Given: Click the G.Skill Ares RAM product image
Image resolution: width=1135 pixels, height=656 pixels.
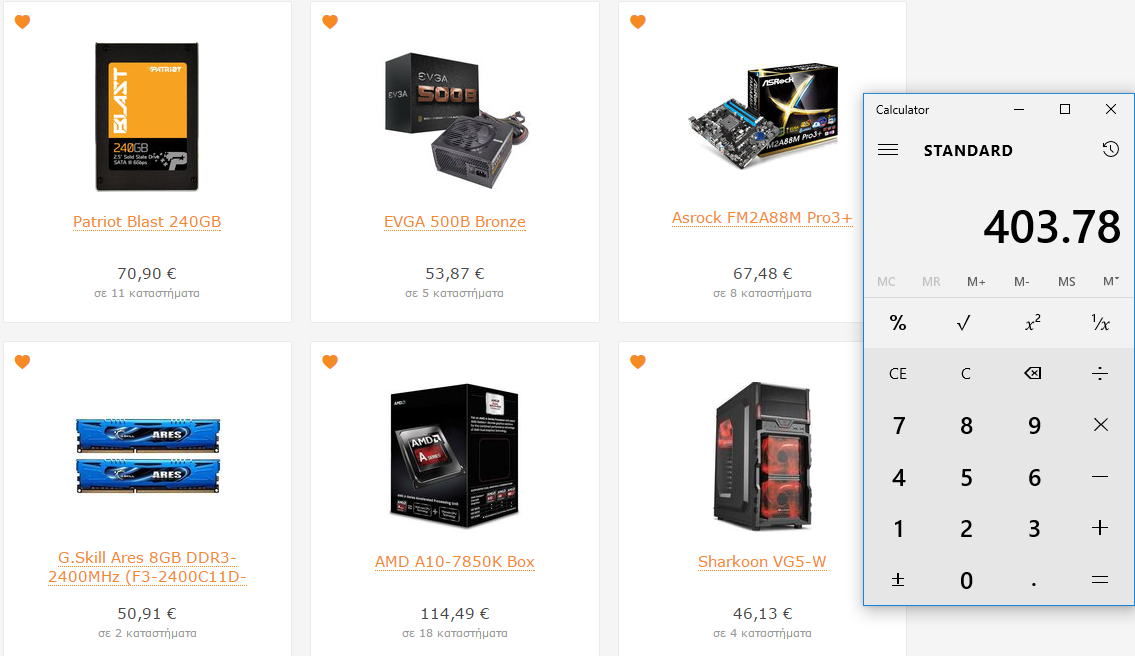Looking at the screenshot, I should pyautogui.click(x=148, y=455).
